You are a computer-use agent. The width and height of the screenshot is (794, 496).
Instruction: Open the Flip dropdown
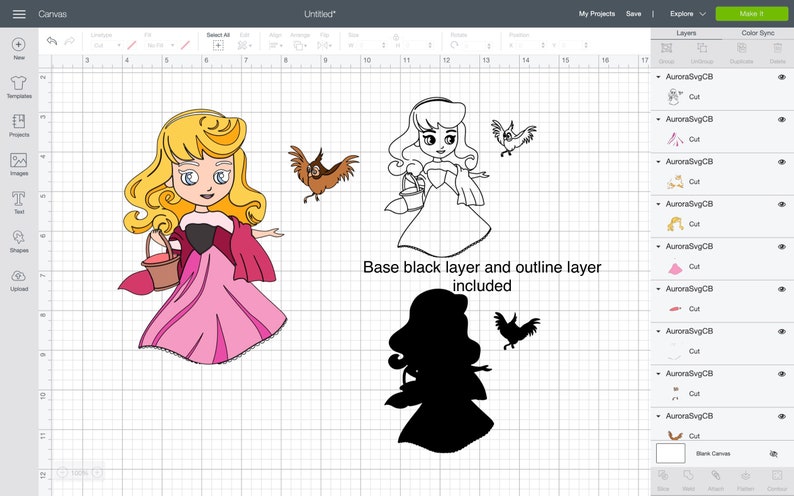324,46
